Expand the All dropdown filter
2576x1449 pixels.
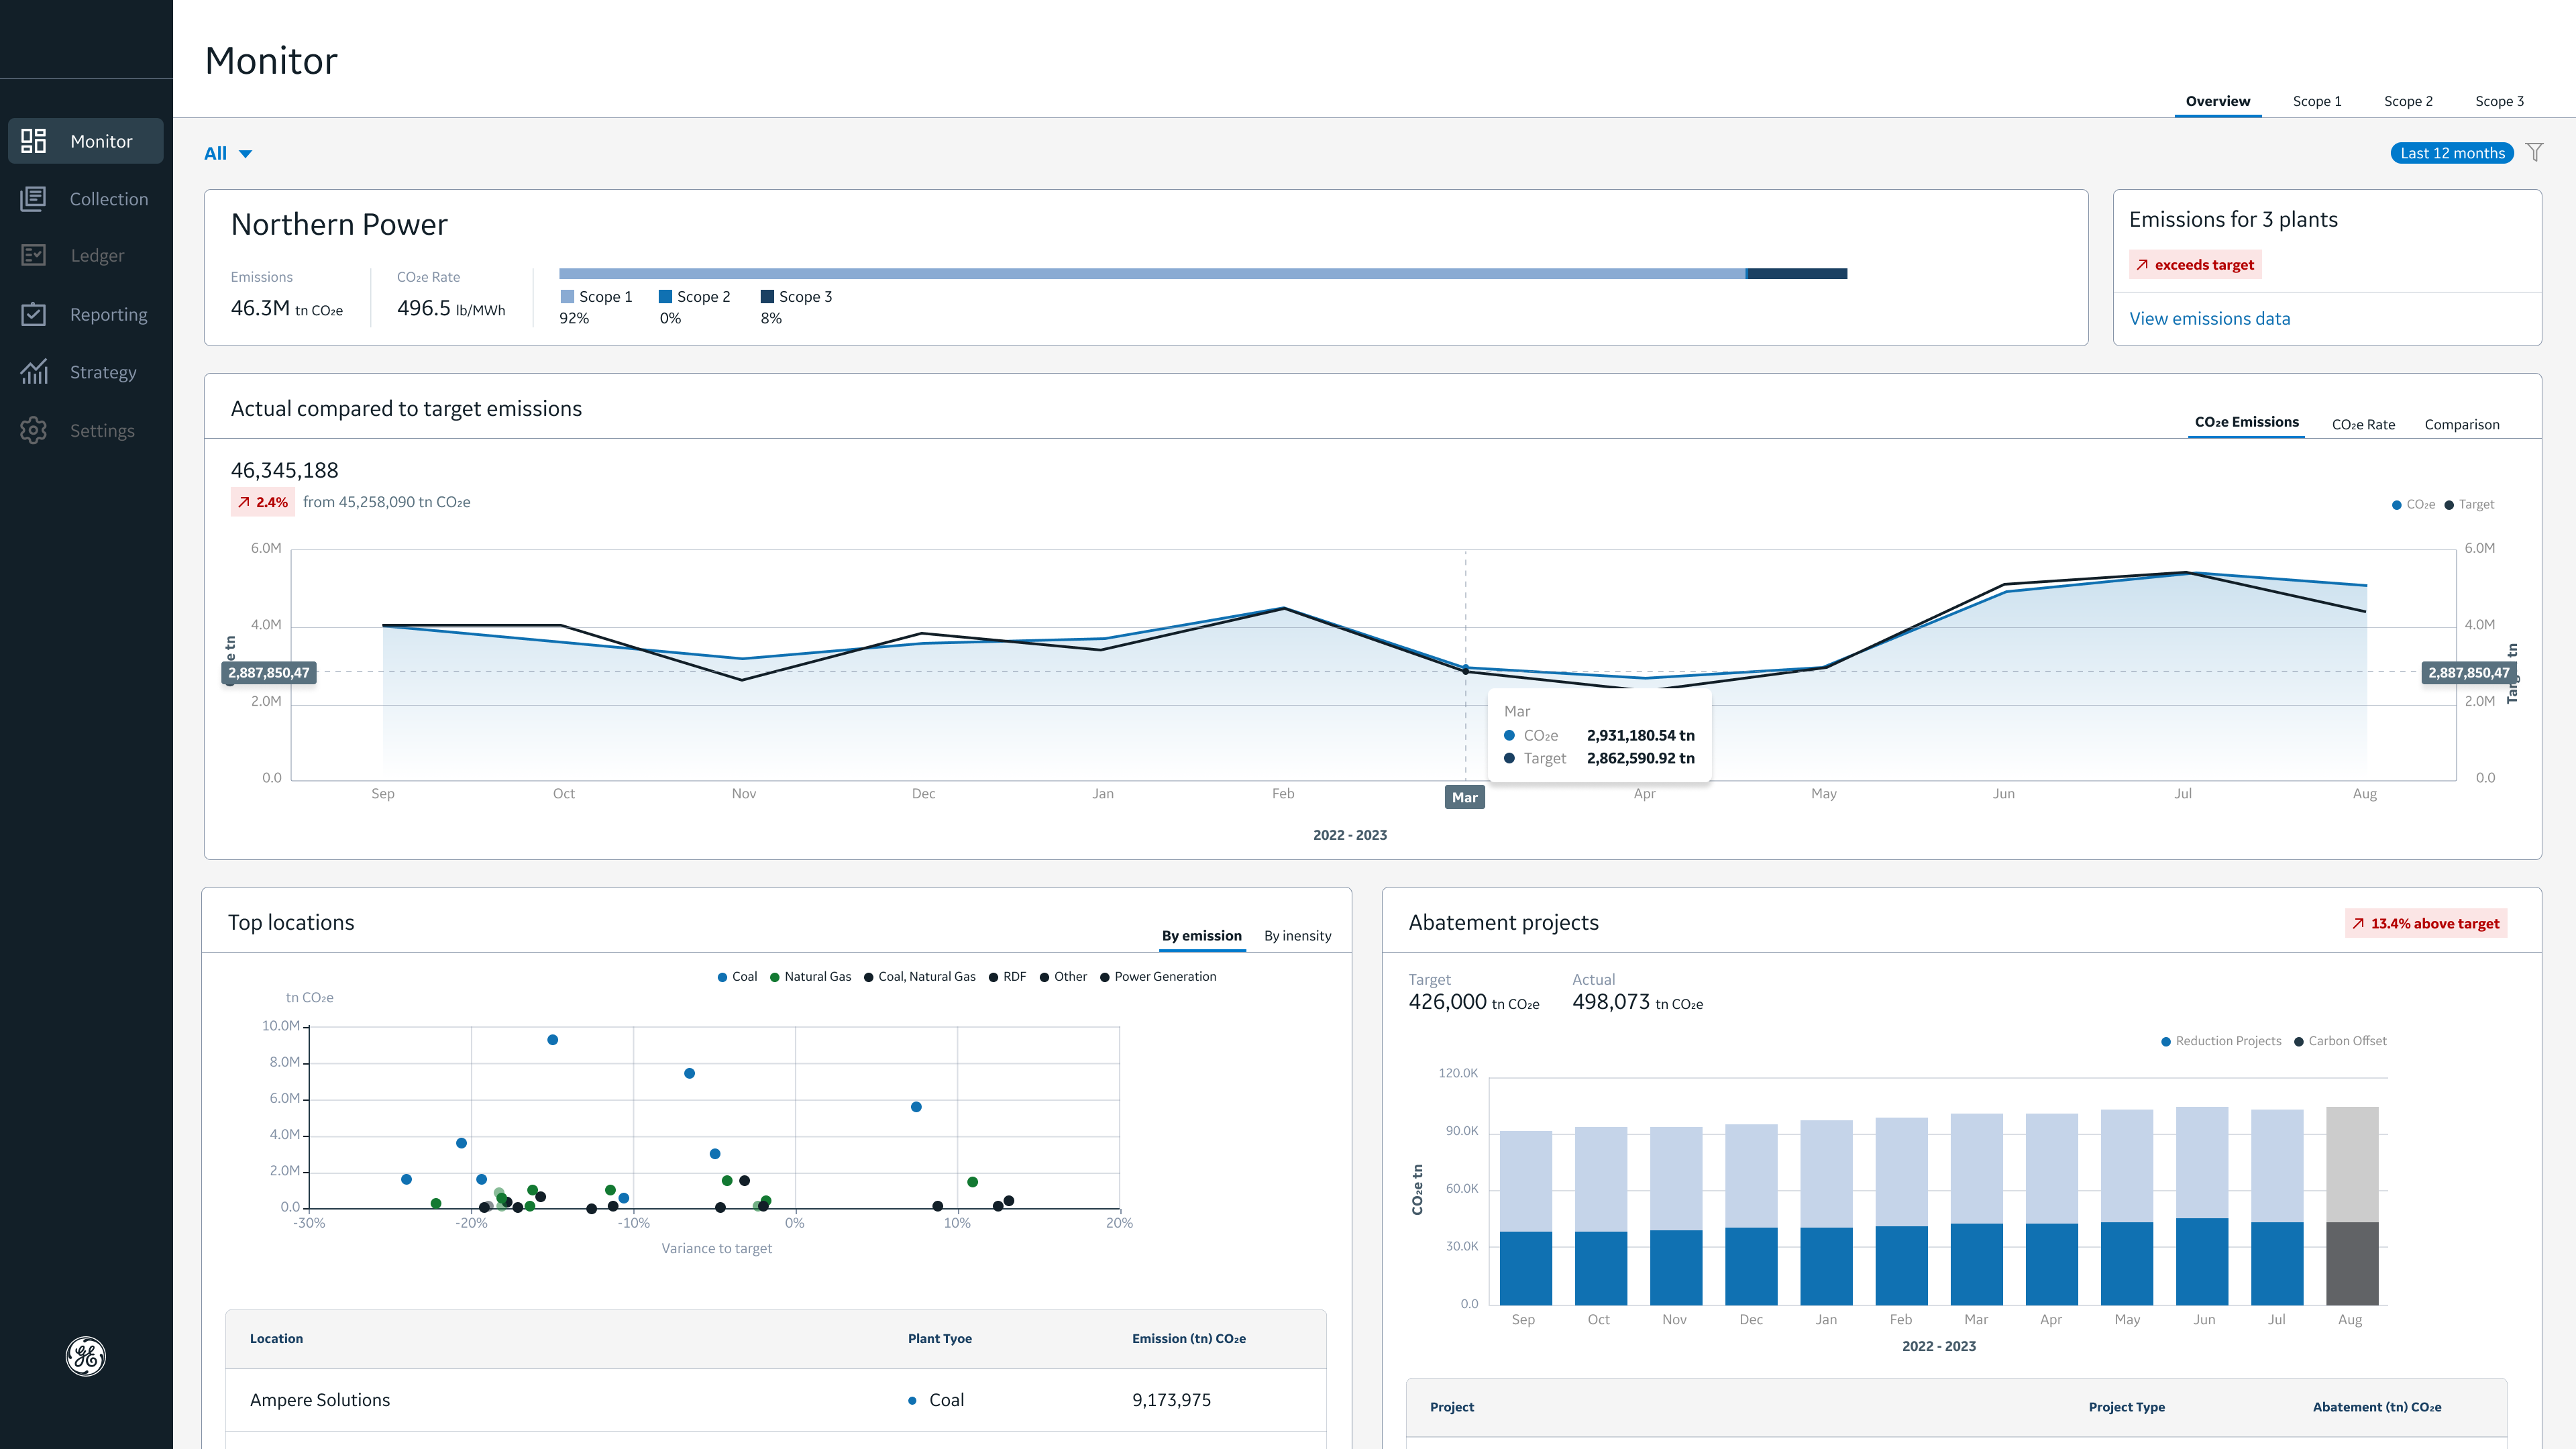[228, 153]
